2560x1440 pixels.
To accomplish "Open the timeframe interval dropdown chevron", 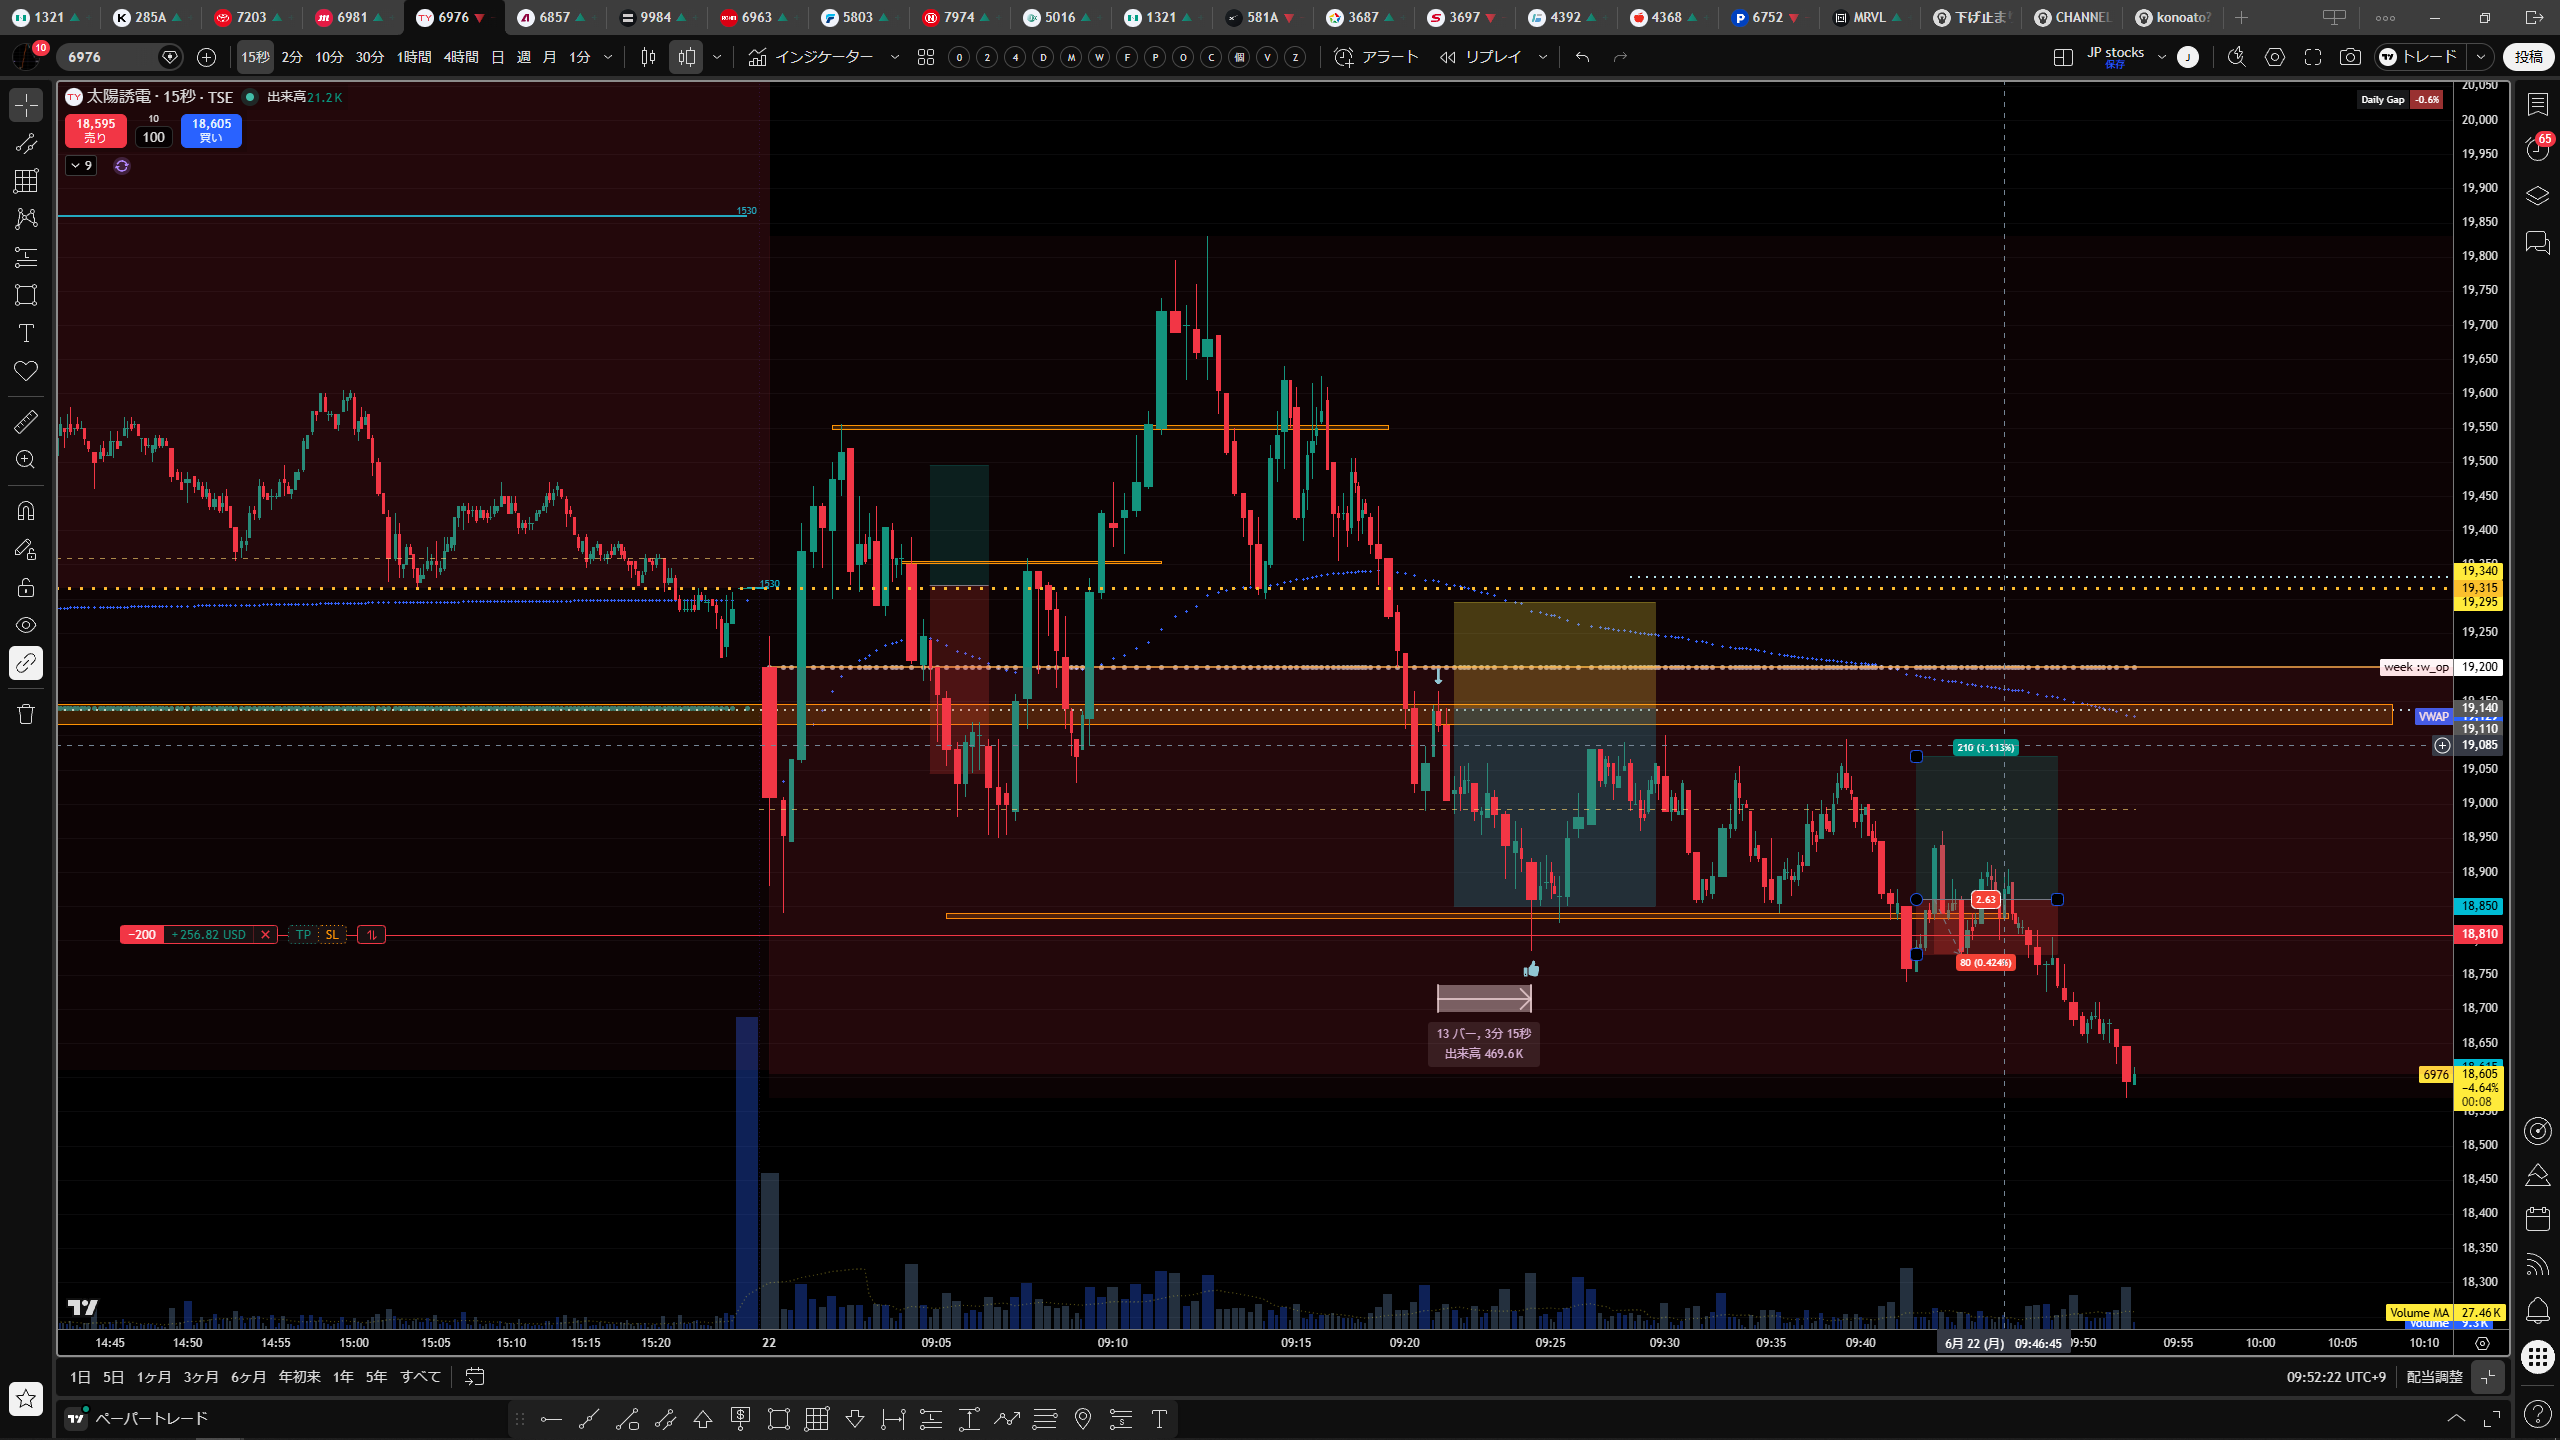I will [x=608, y=57].
